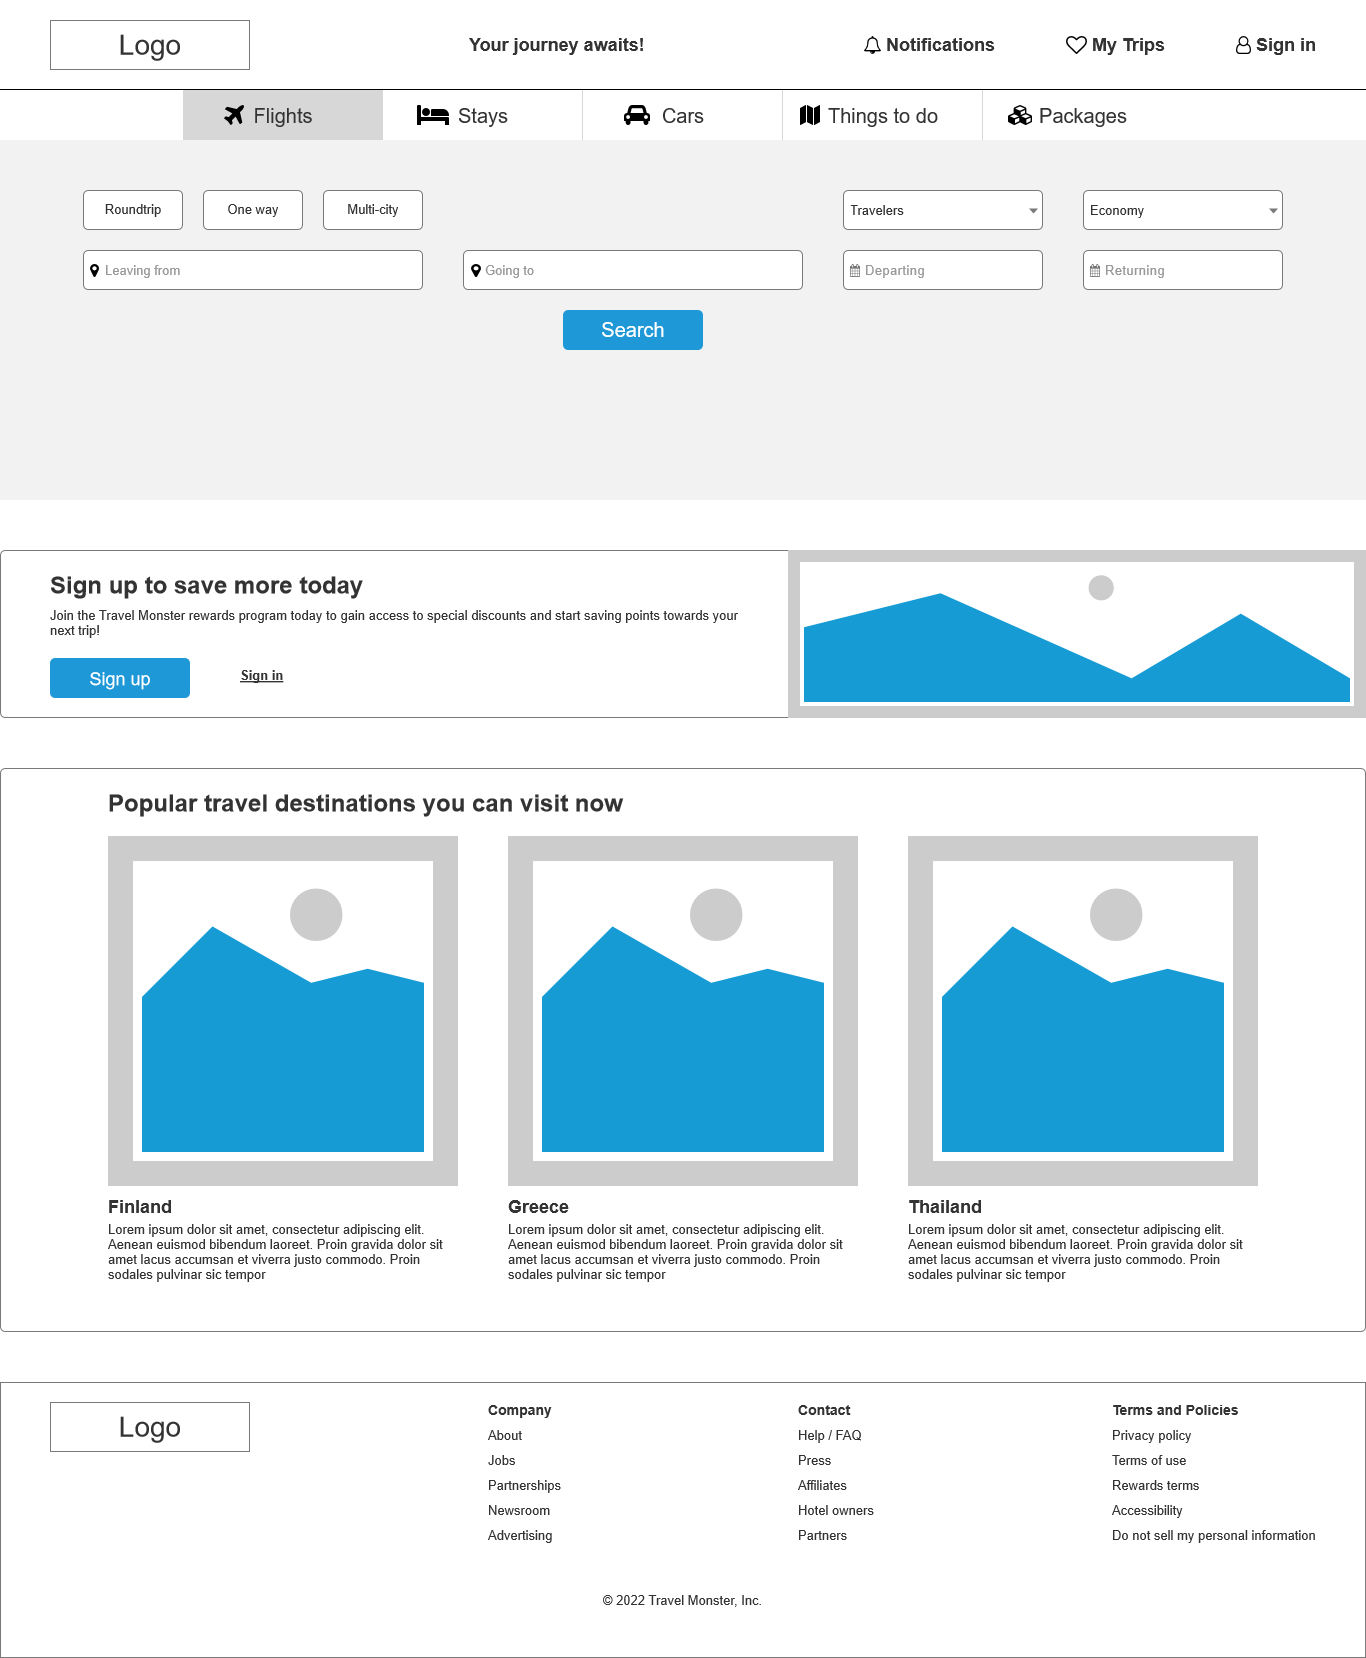Click the footer Logo box

click(x=150, y=1427)
